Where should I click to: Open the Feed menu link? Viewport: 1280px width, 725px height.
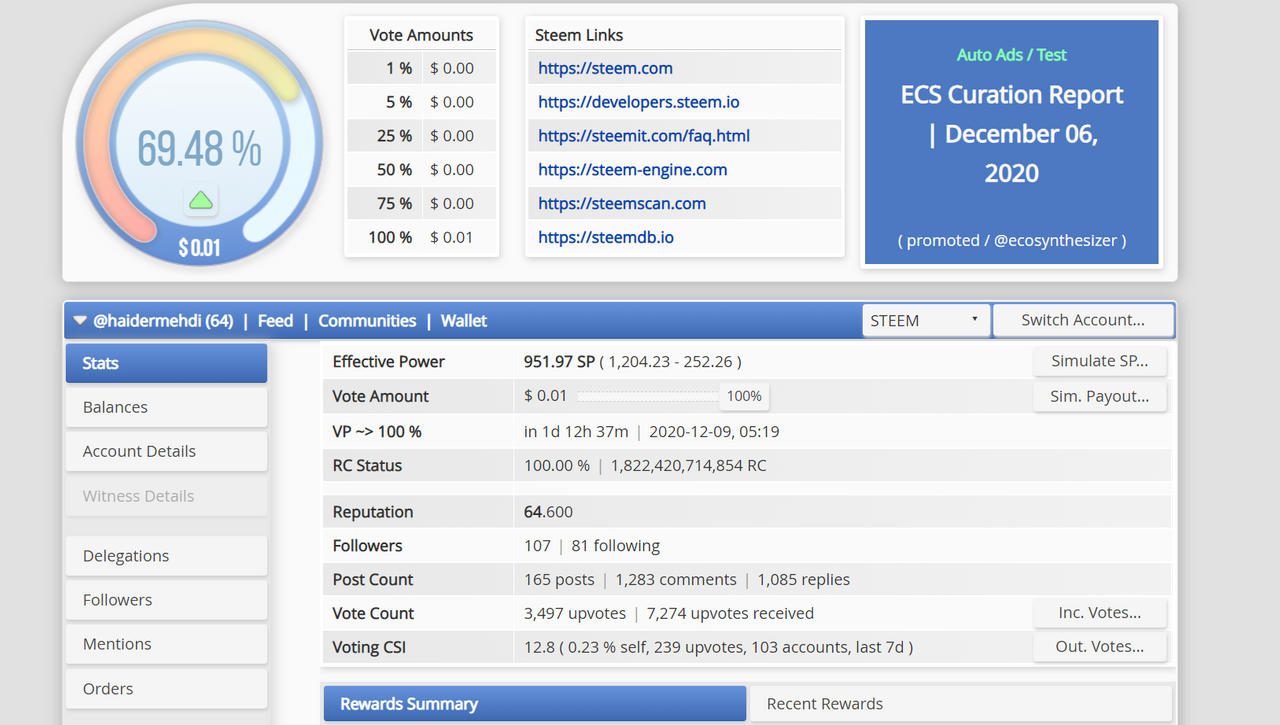coord(275,321)
